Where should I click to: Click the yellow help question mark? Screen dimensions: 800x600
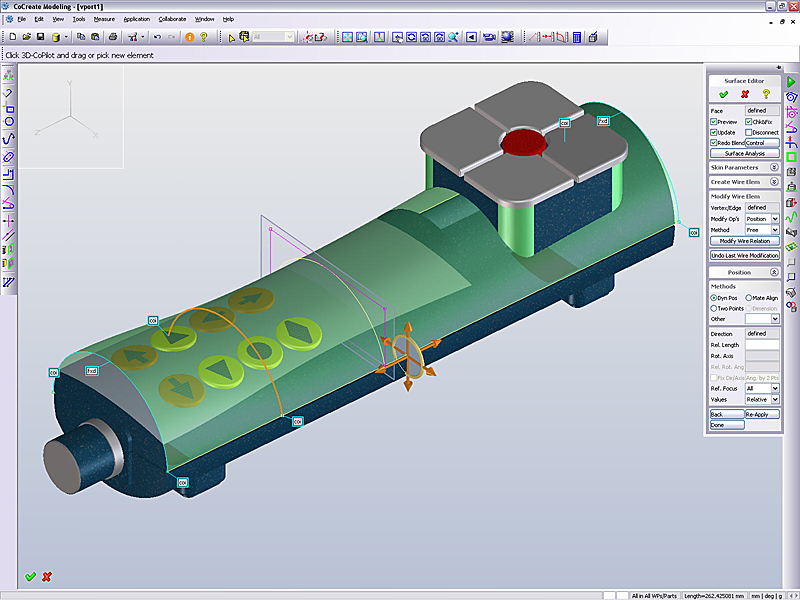point(204,37)
